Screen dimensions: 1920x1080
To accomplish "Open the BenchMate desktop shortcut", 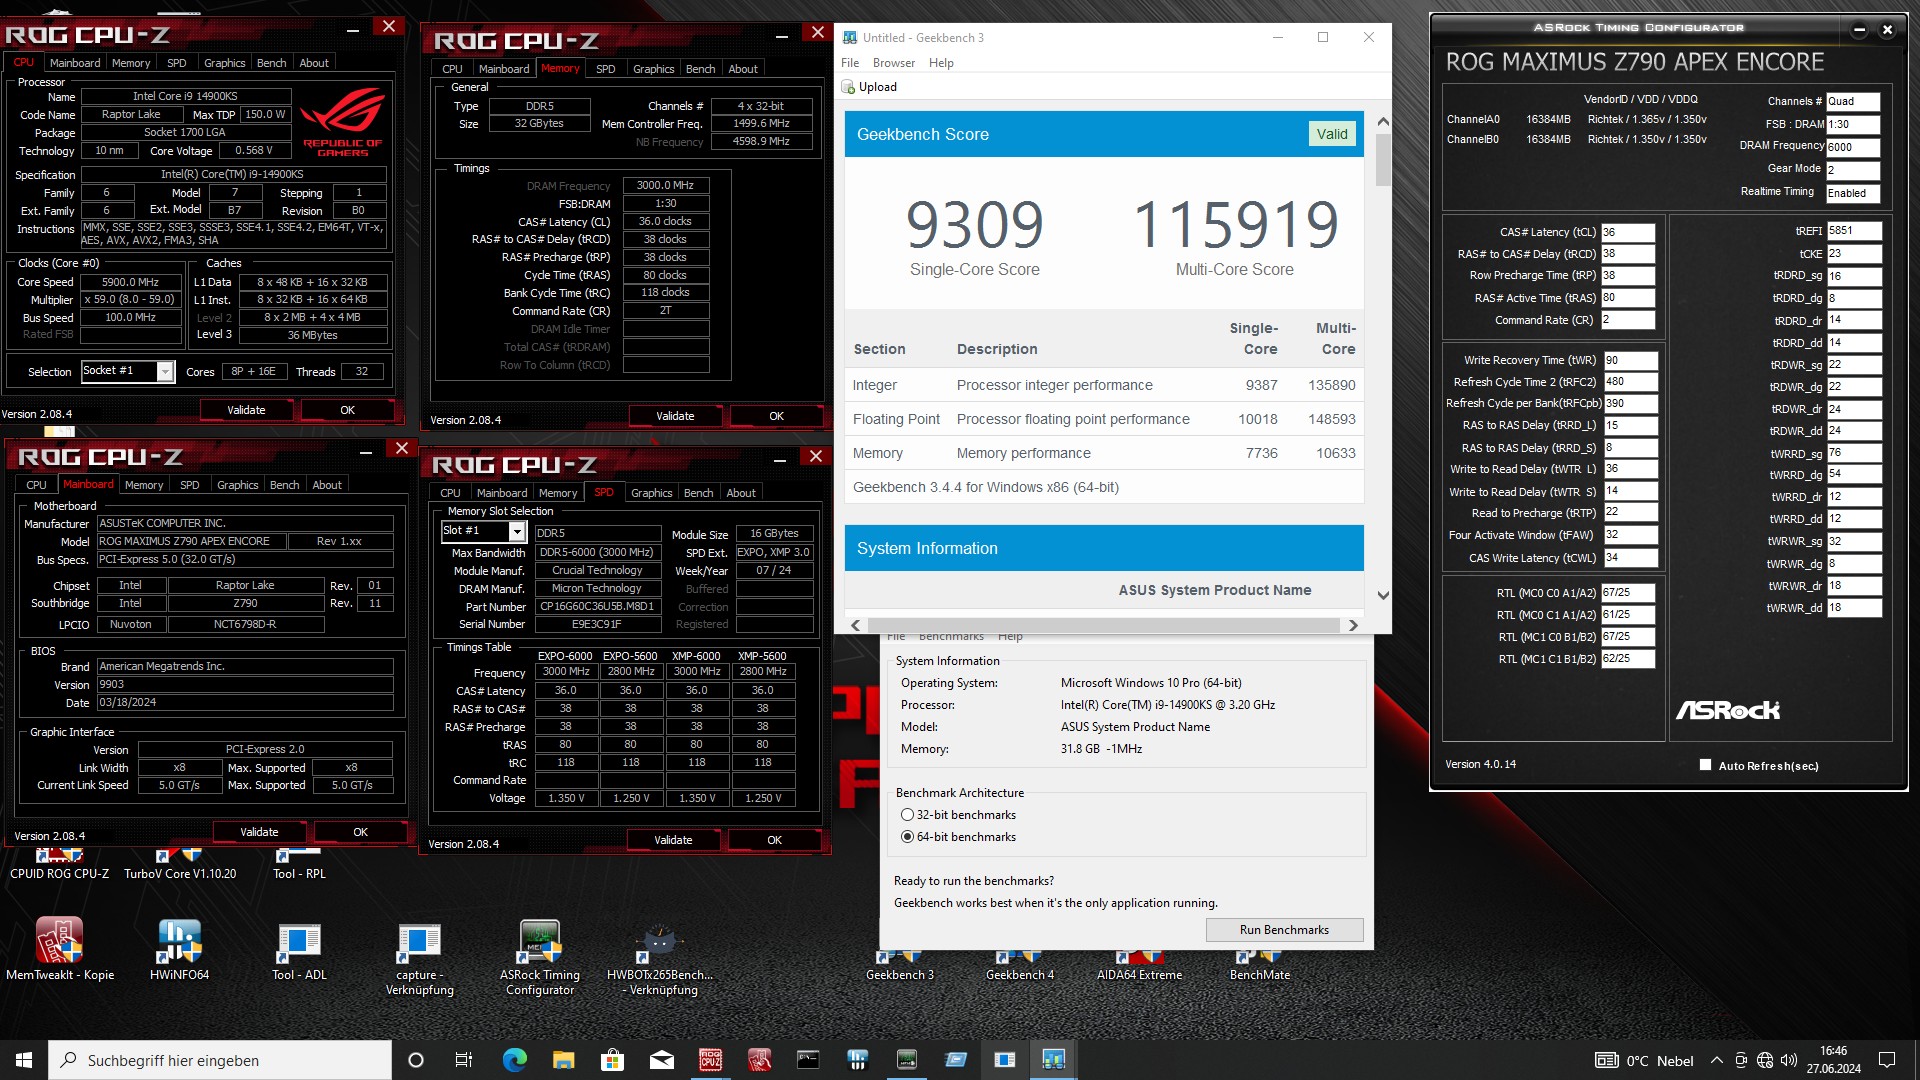I will coord(1260,966).
